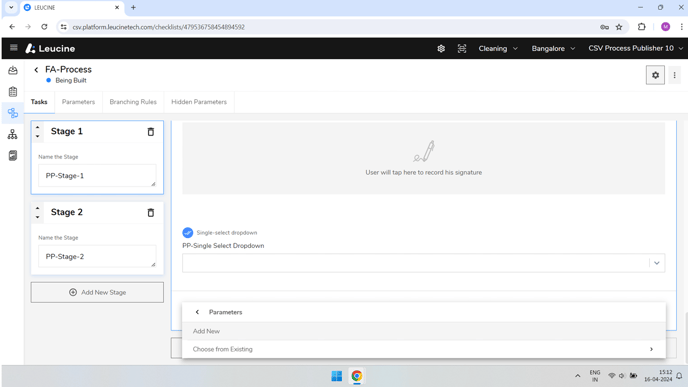Click the Stage 2 heading

click(67, 212)
